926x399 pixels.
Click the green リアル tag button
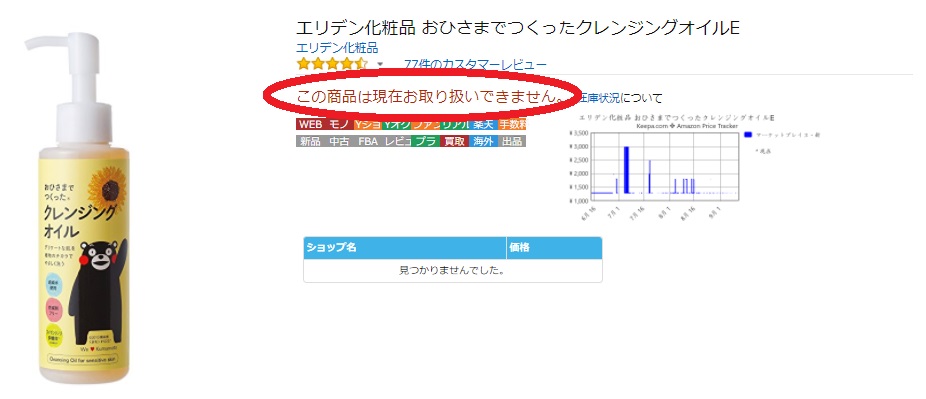click(x=454, y=125)
